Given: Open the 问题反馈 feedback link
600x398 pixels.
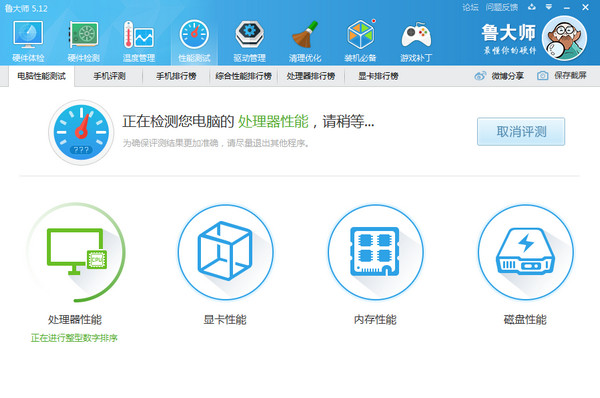Looking at the screenshot, I should coord(502,7).
